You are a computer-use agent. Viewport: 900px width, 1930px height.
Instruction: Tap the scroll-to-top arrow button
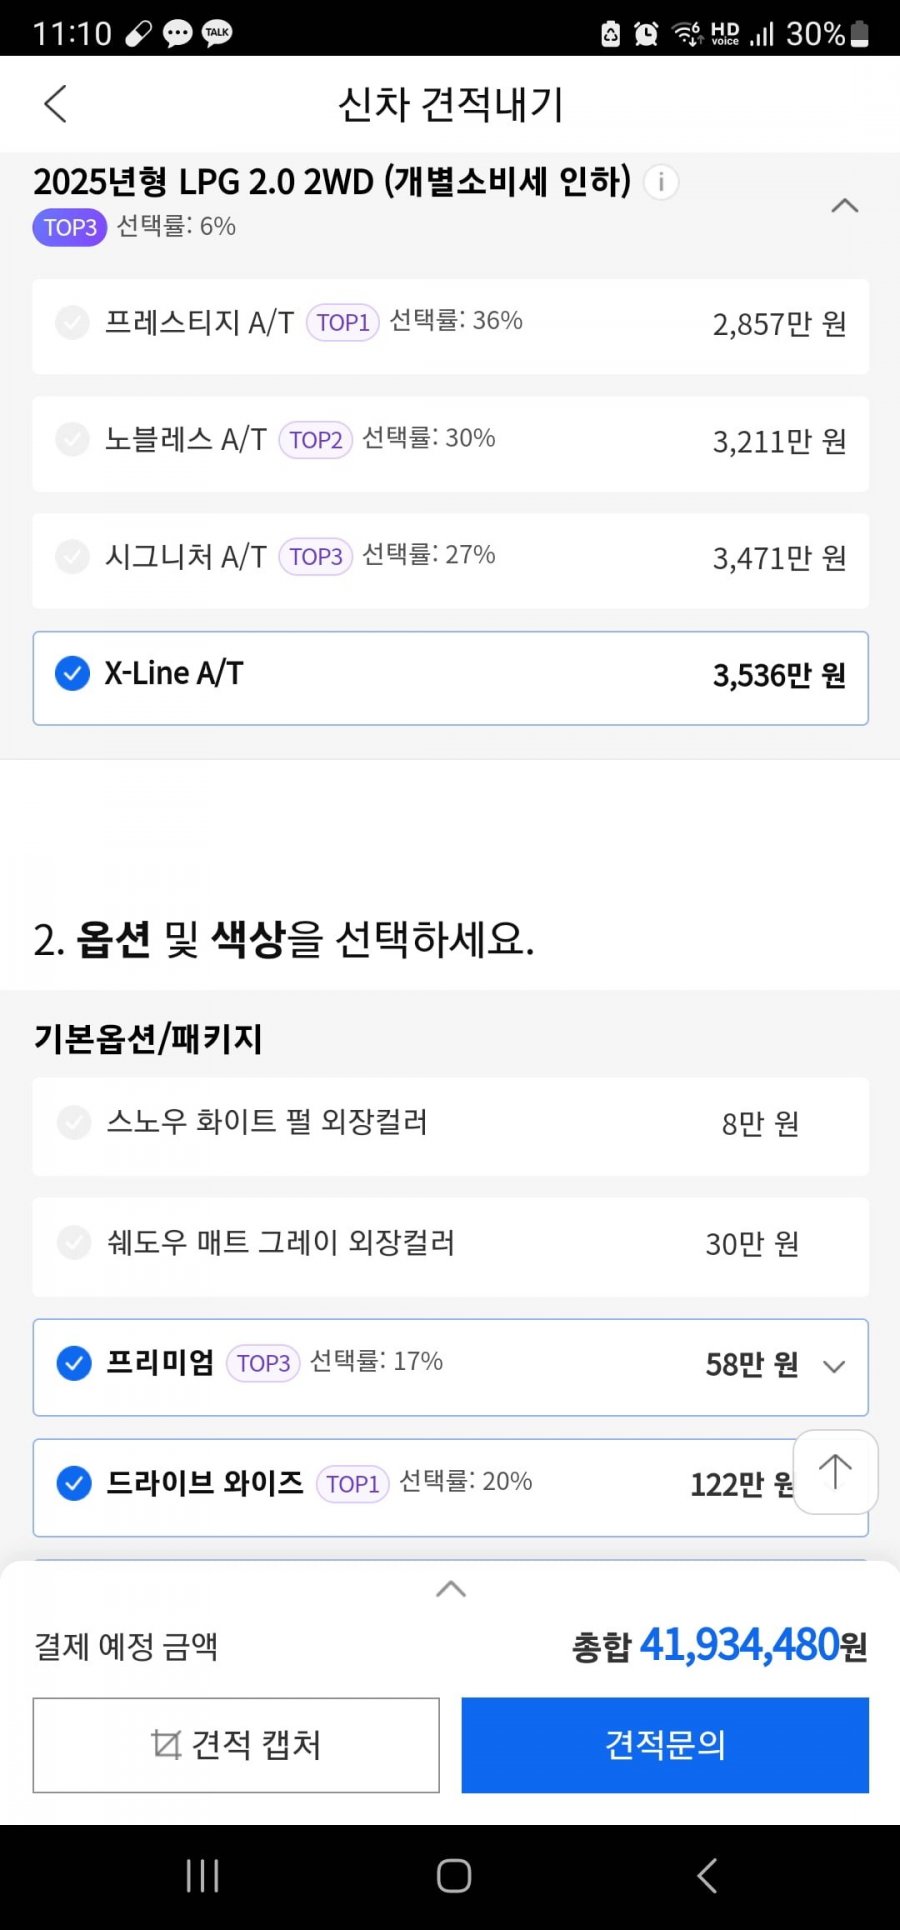[x=835, y=1472]
